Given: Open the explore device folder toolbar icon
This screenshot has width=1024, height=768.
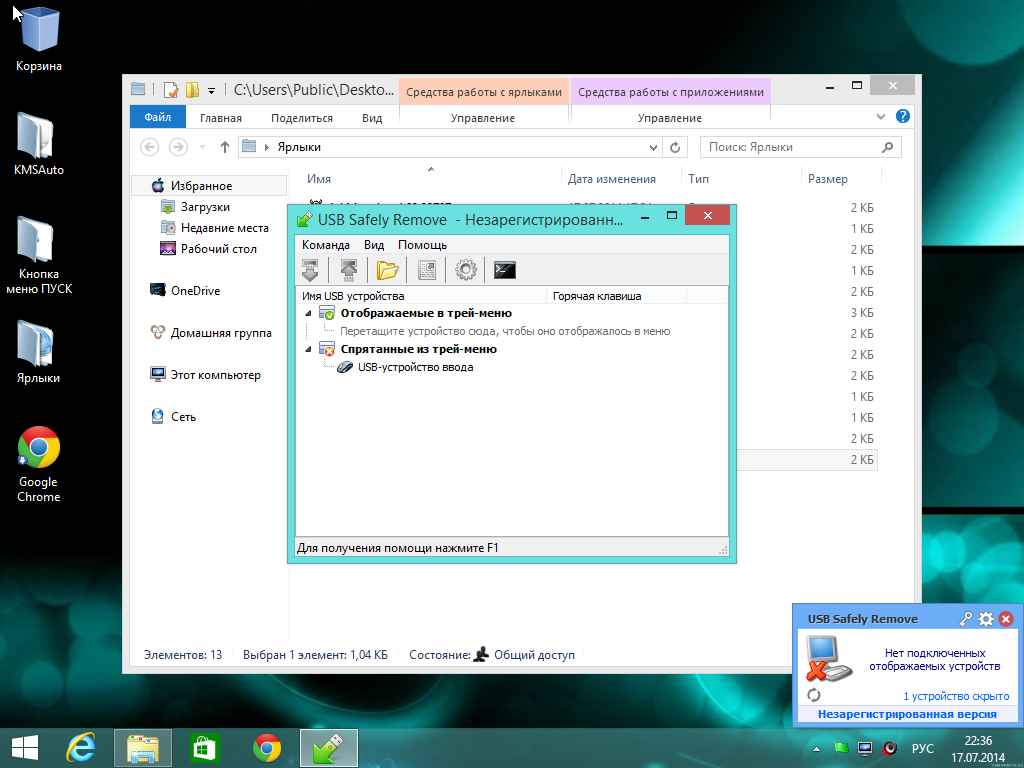Looking at the screenshot, I should 387,270.
